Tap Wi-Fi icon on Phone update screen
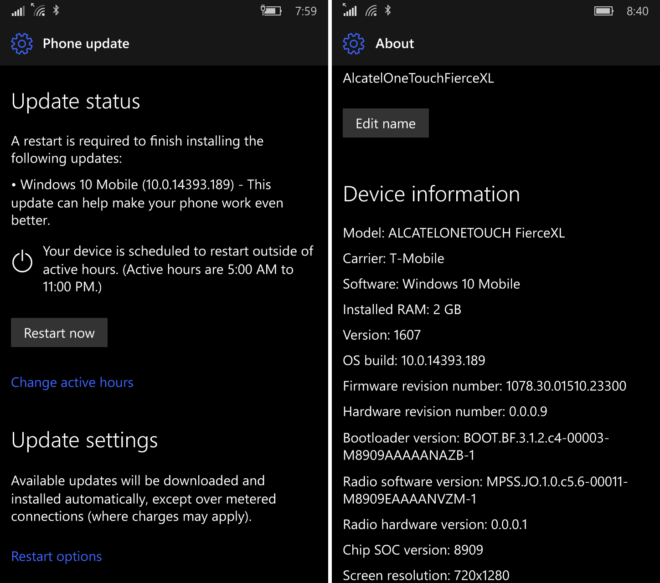The height and width of the screenshot is (583, 660). [x=38, y=10]
